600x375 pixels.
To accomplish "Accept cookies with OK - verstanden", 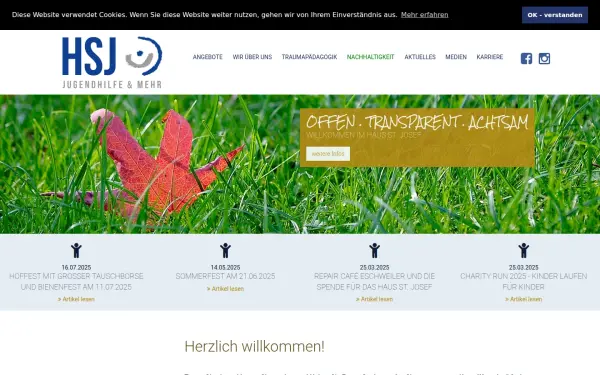I will pyautogui.click(x=554, y=15).
